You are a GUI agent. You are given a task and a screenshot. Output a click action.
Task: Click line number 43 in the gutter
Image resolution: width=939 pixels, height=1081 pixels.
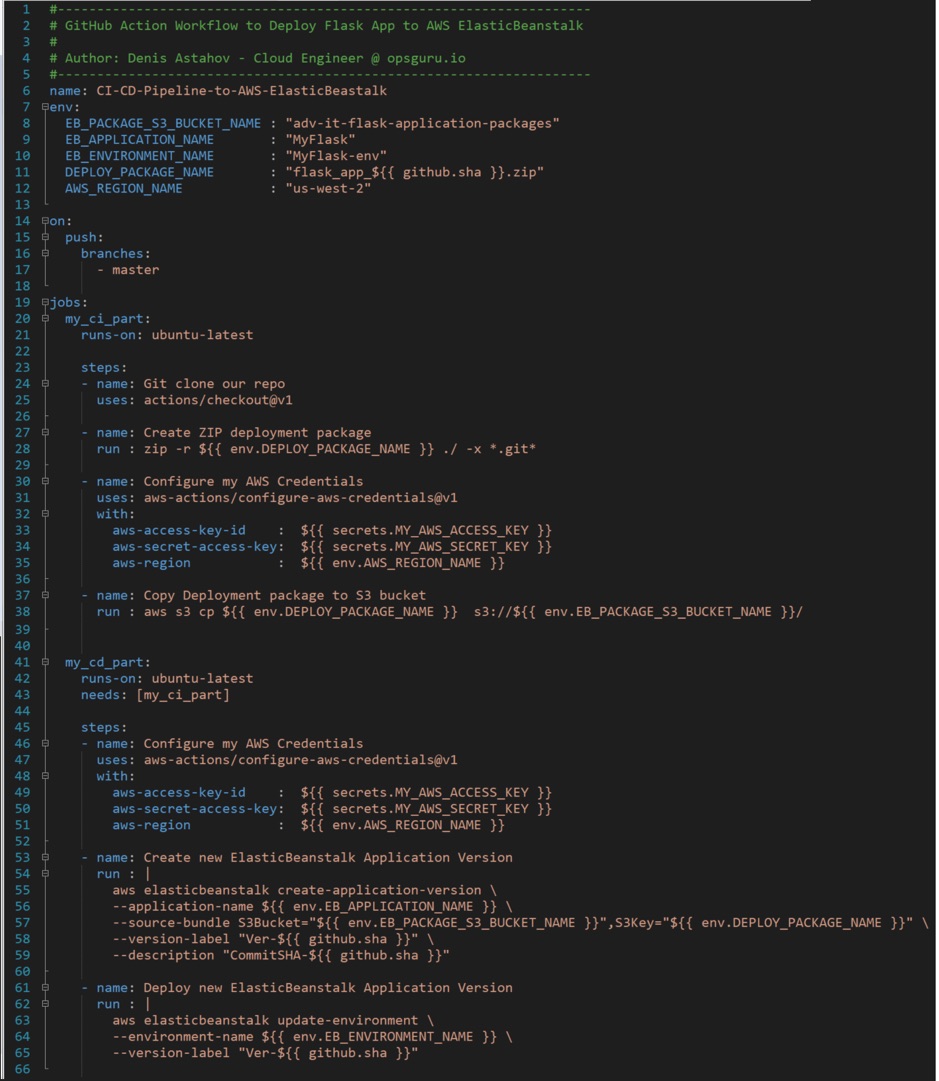coord(24,694)
